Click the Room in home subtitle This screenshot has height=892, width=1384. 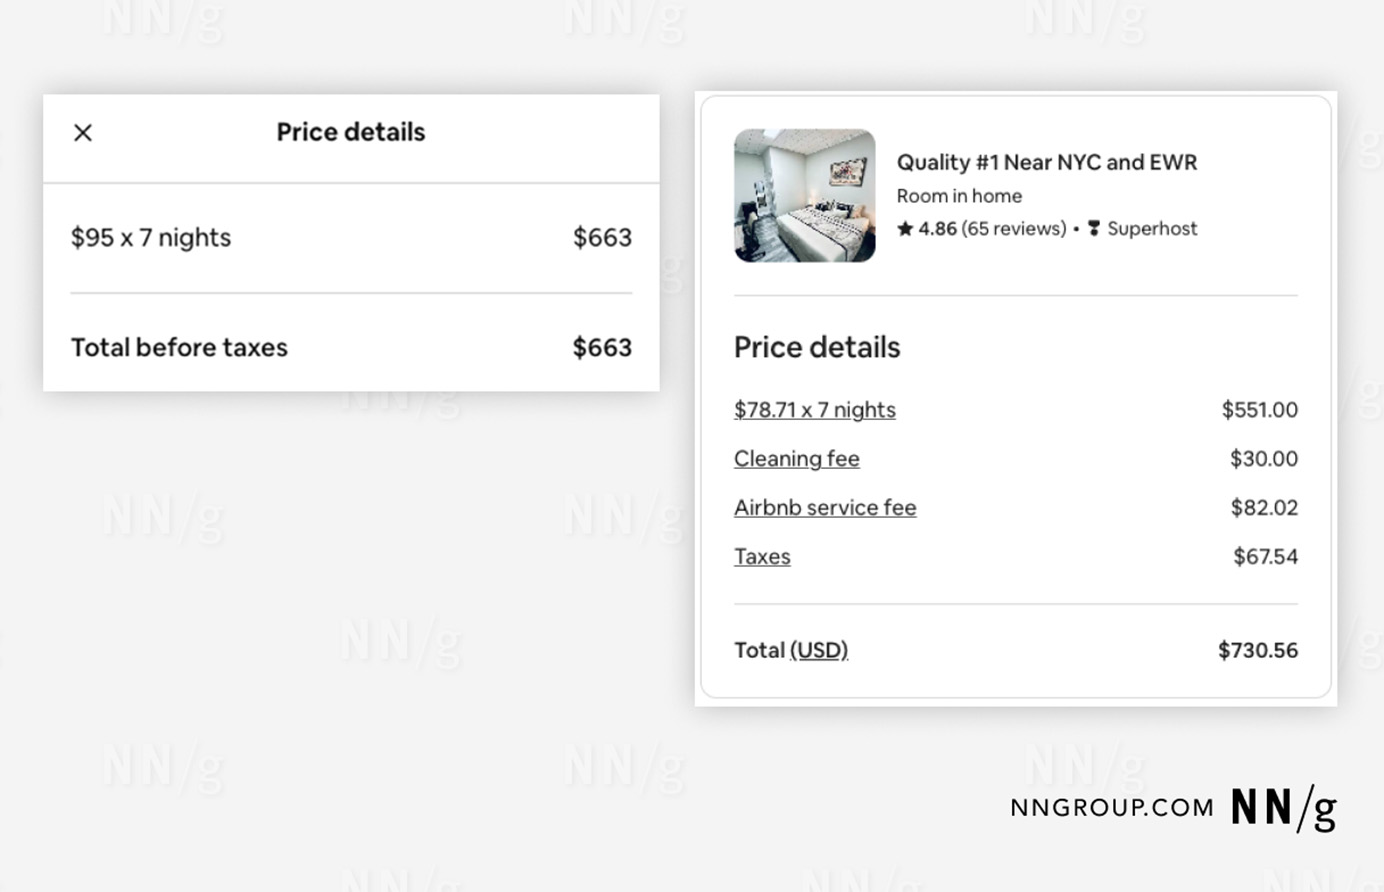point(959,196)
